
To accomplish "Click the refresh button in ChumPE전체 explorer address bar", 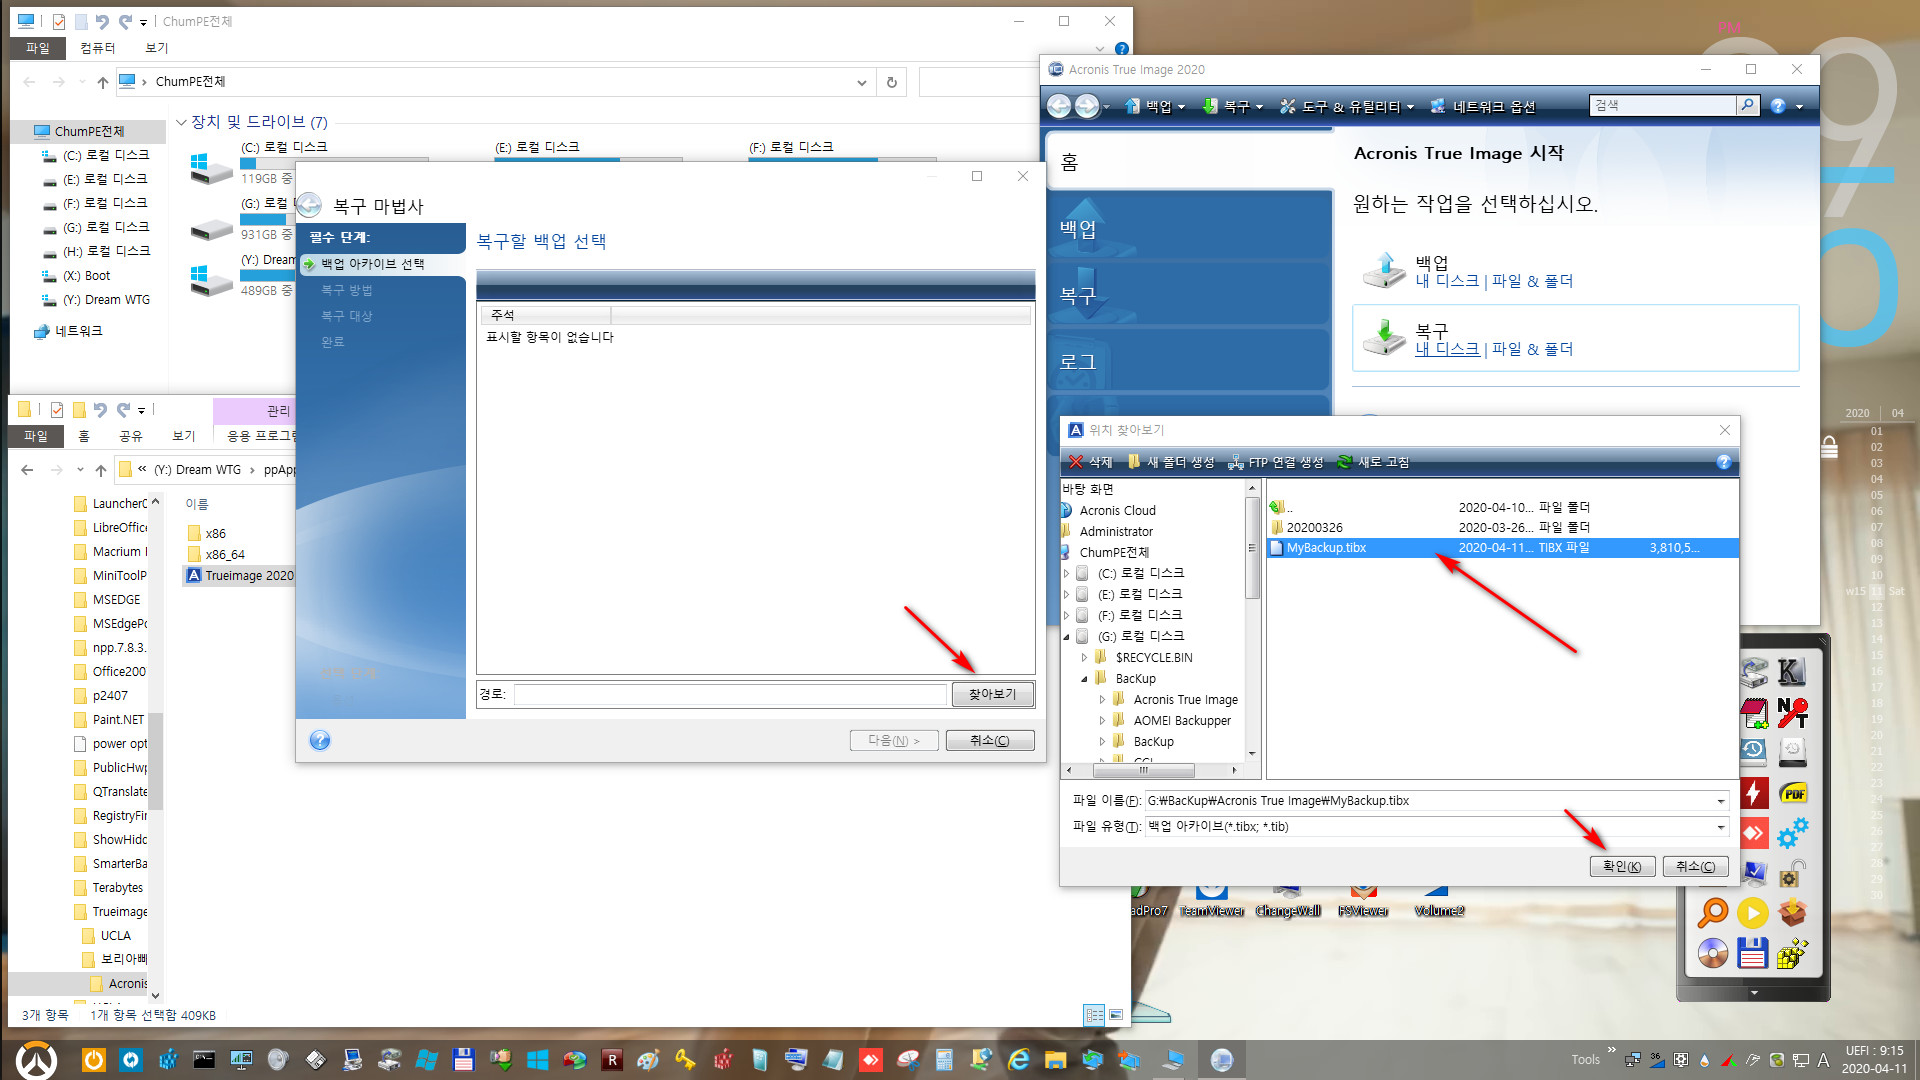I will 891,82.
